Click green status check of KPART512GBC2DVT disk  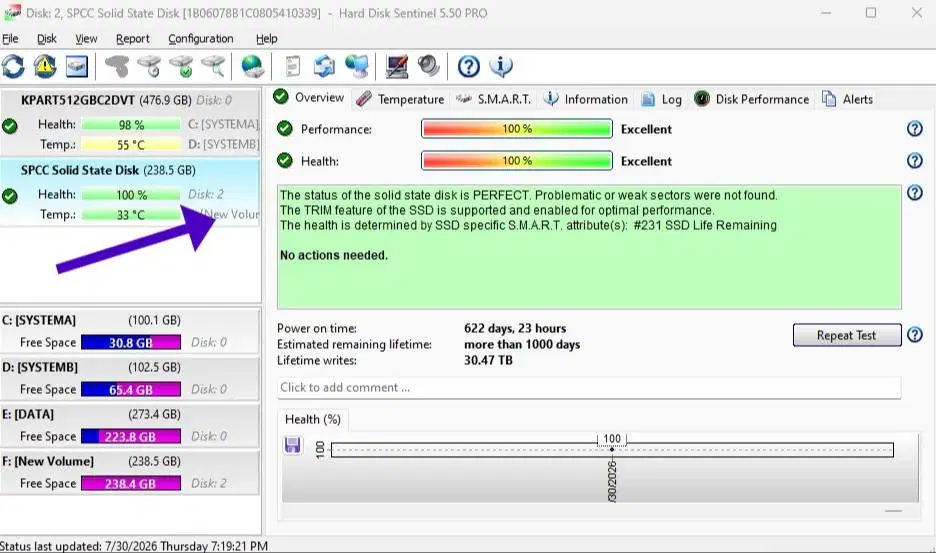point(10,126)
